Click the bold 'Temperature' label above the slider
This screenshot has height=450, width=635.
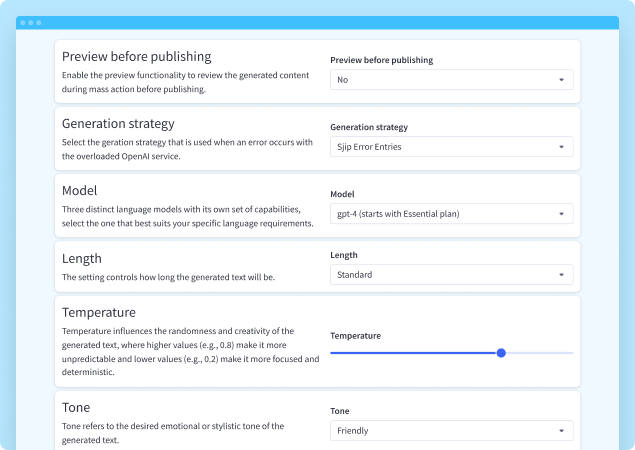click(x=355, y=336)
